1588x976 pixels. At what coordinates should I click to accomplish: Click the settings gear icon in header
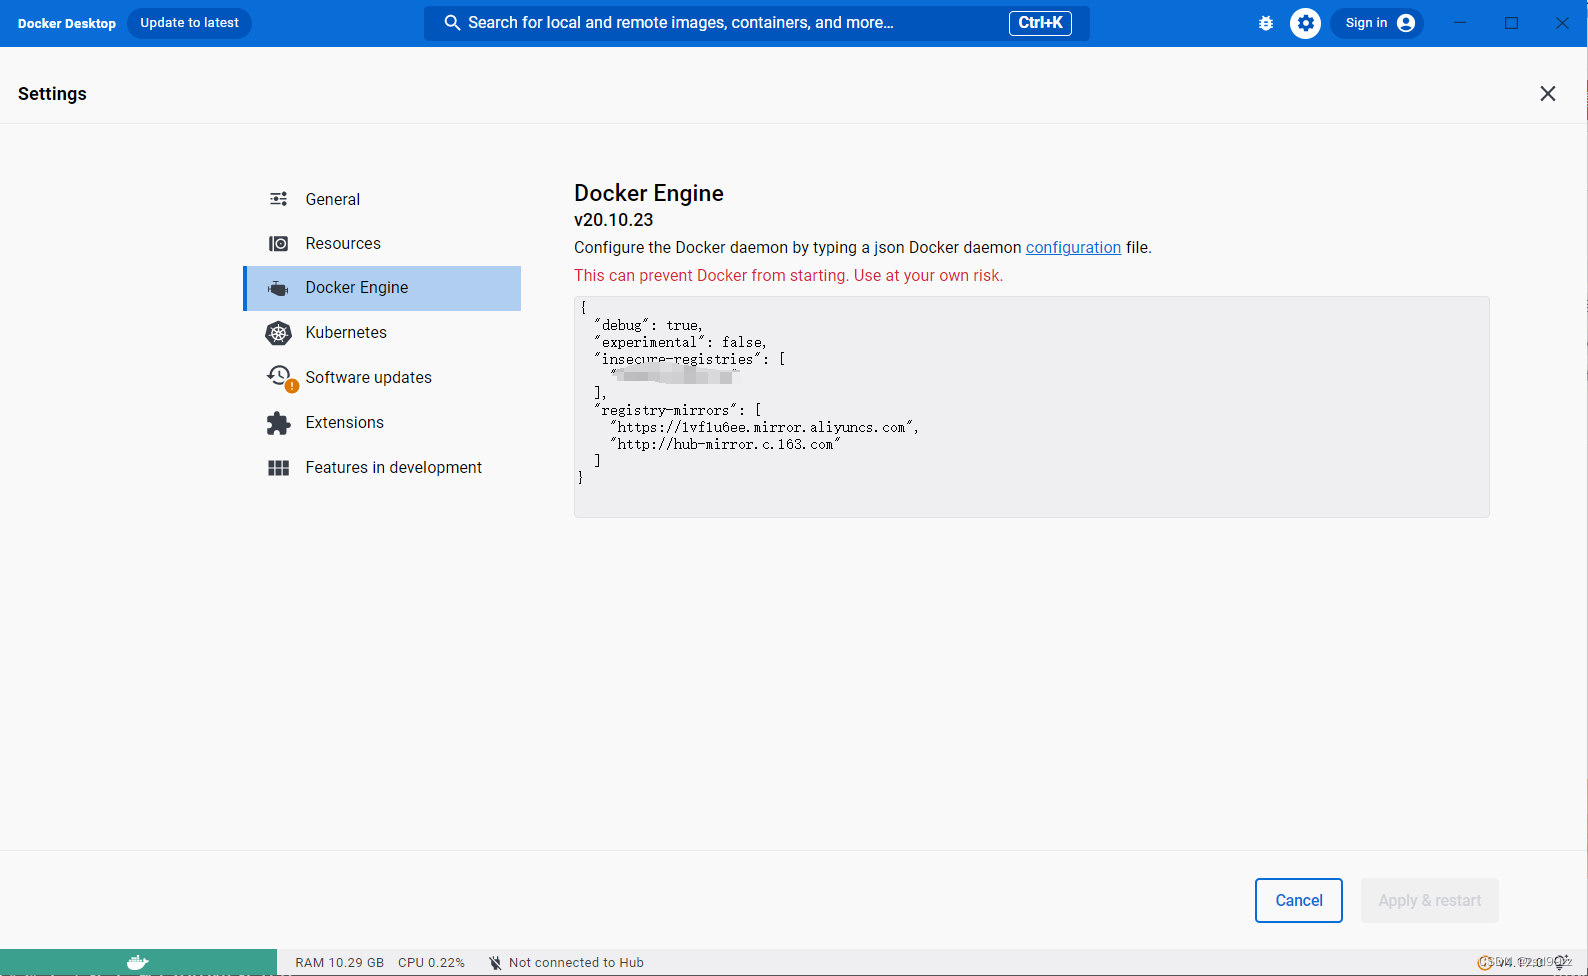coord(1305,23)
